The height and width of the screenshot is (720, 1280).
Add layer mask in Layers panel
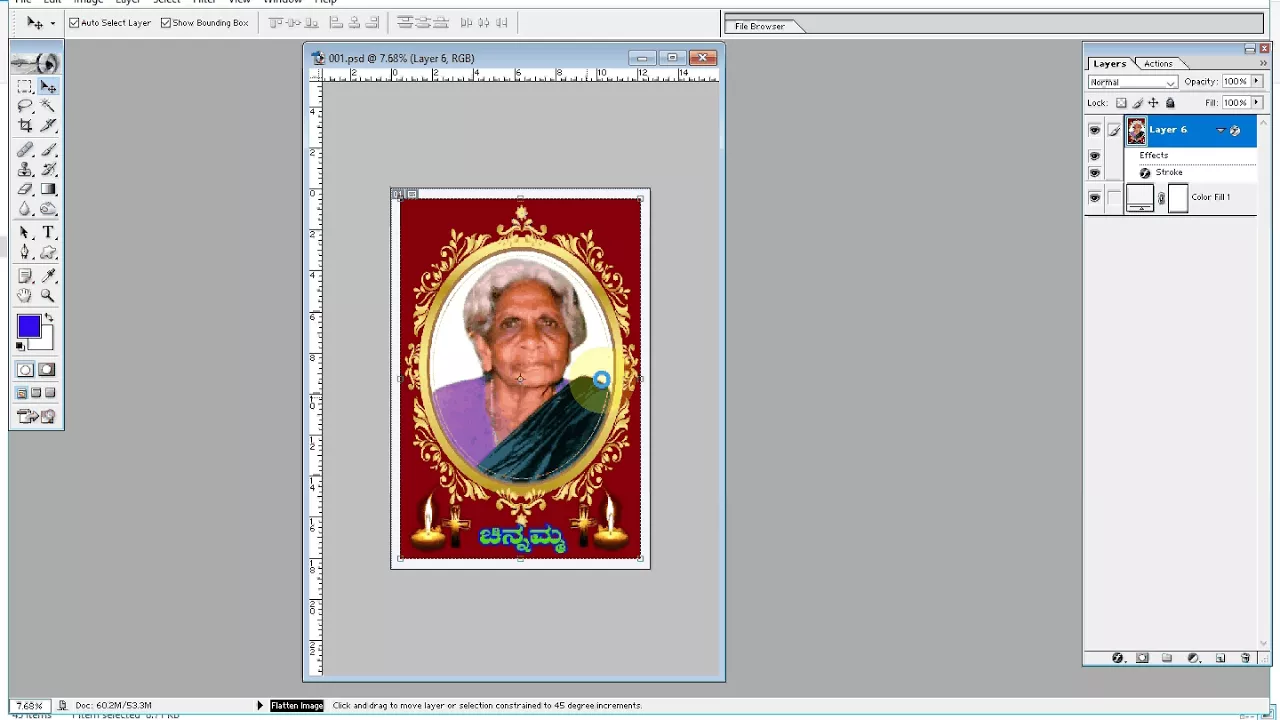pos(1142,658)
